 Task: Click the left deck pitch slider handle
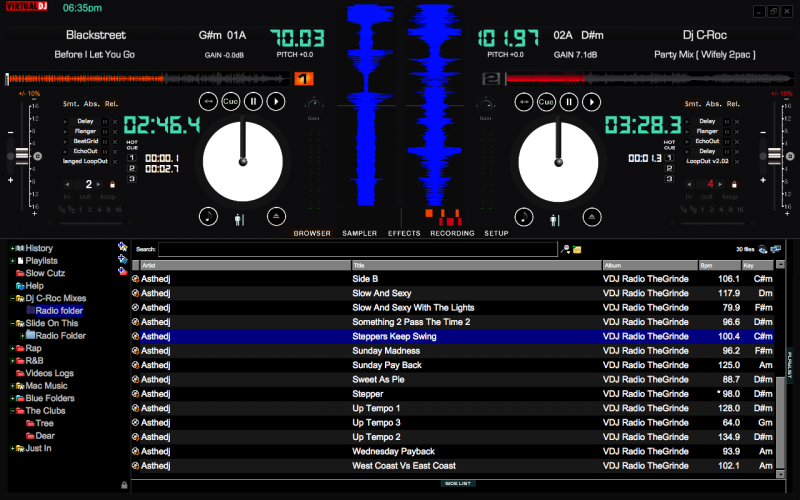tap(21, 156)
